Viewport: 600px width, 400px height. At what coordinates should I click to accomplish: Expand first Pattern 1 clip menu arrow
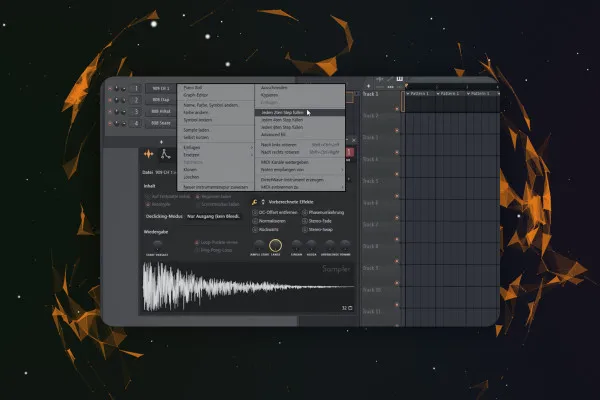tap(408, 94)
